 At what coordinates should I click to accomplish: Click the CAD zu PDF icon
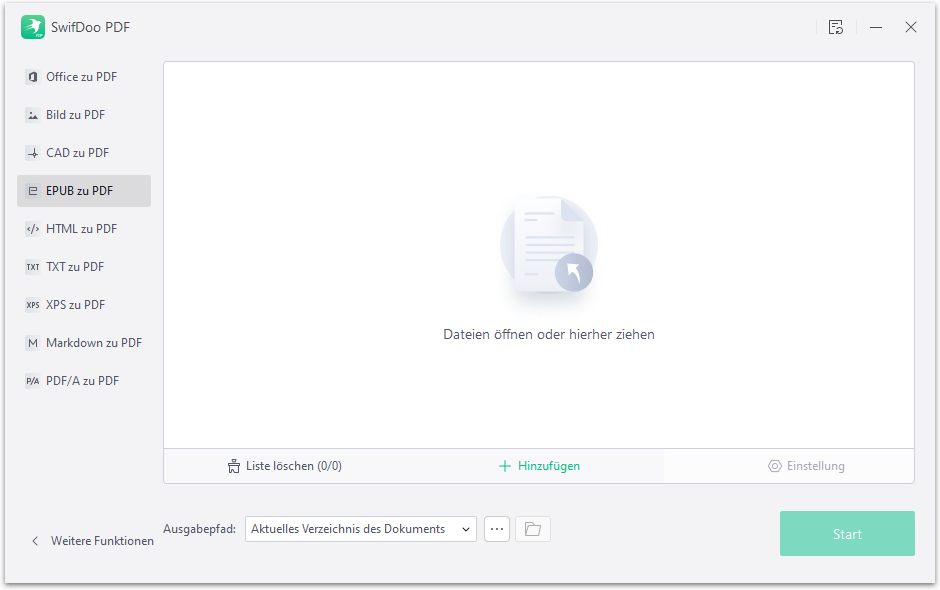coord(33,153)
